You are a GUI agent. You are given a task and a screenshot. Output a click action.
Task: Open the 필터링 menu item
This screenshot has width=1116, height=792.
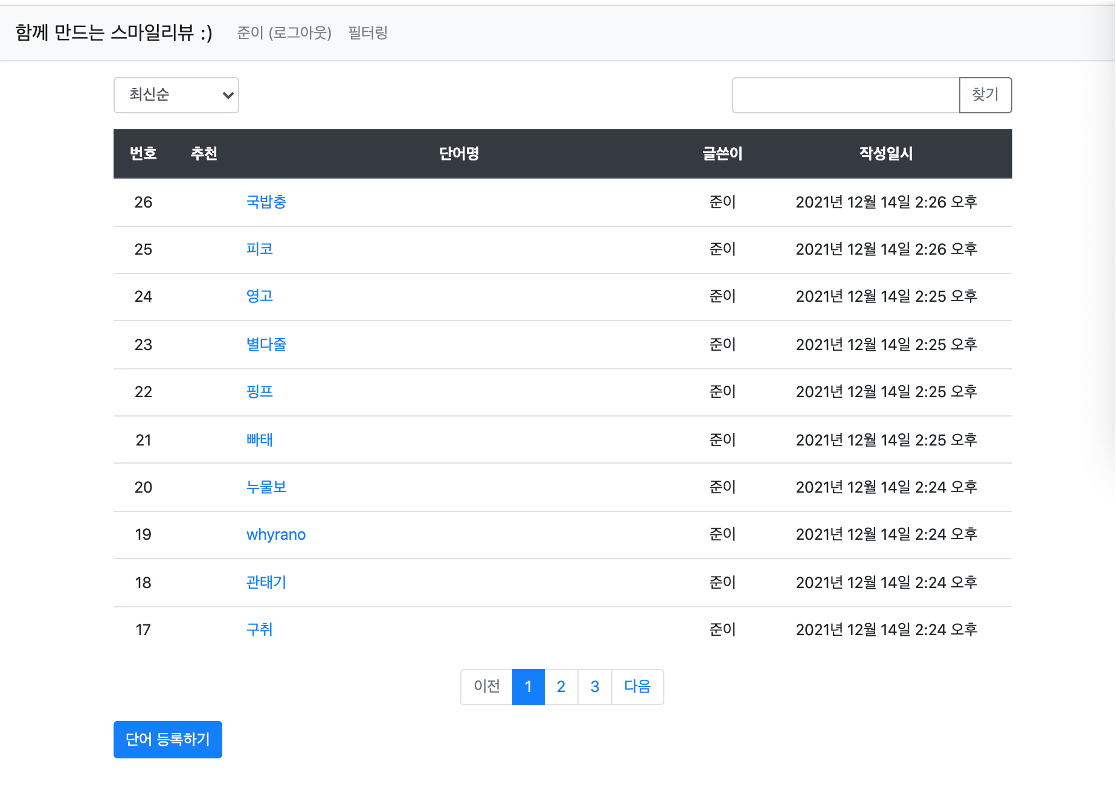point(367,33)
